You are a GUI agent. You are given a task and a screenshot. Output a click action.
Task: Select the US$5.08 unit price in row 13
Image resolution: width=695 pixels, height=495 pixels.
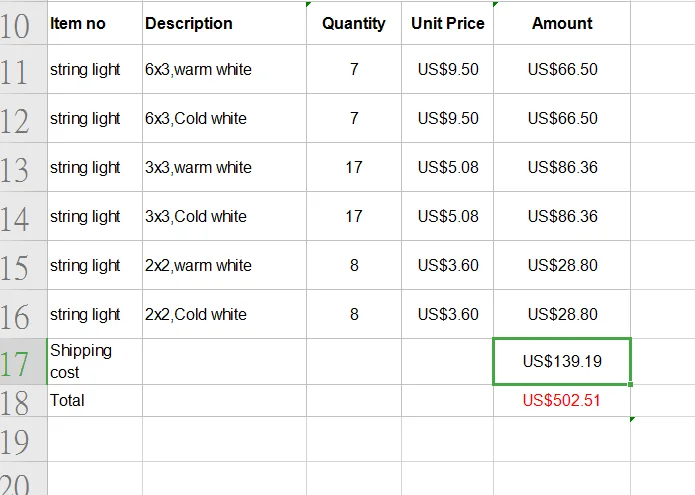448,168
